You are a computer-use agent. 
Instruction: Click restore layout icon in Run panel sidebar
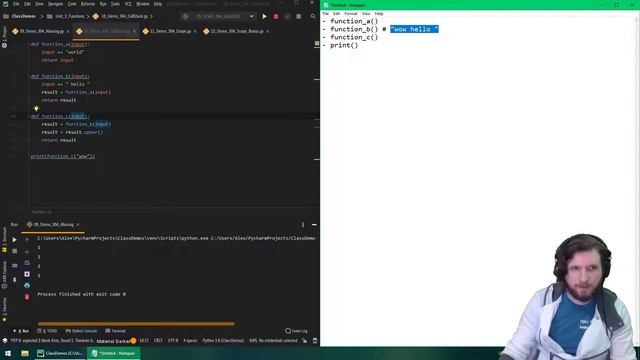[14, 266]
